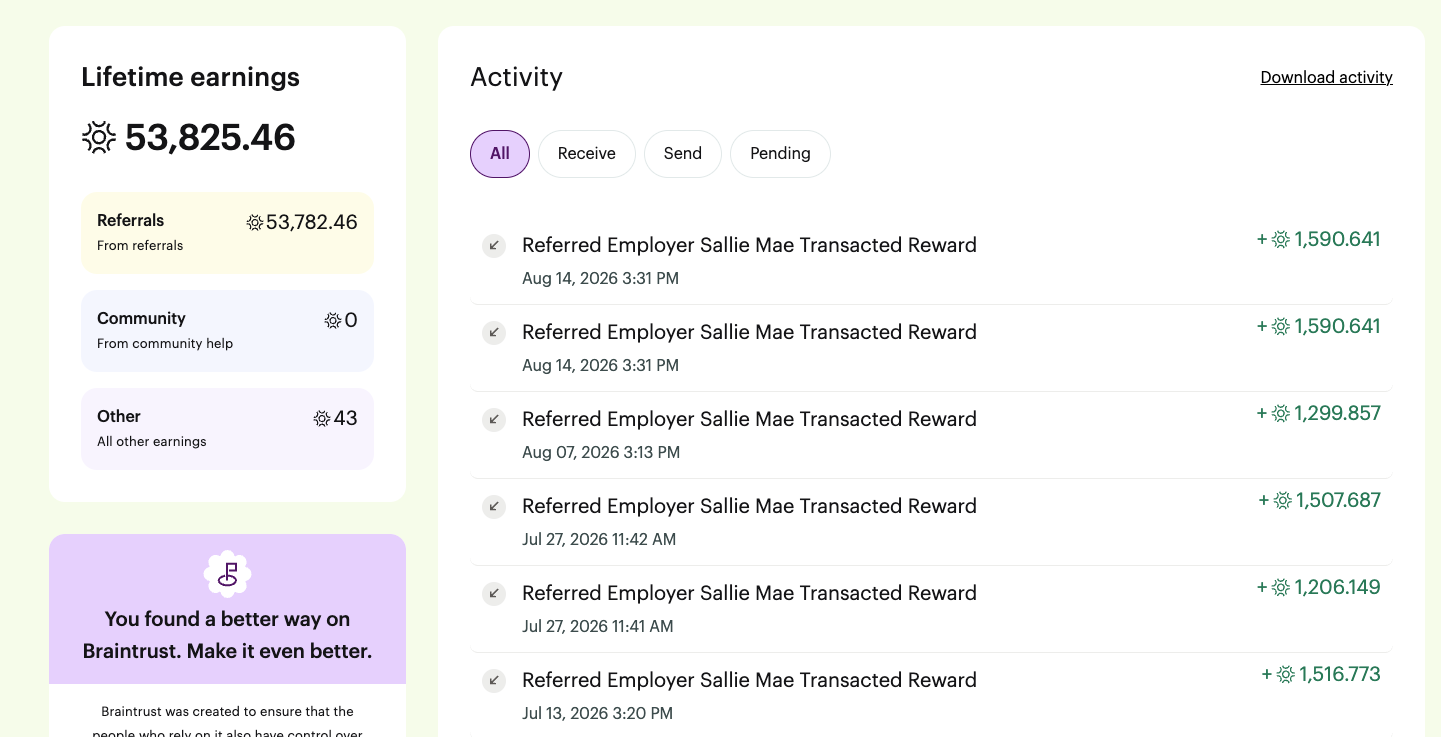
Task: Open the Referrals earnings card
Action: coord(227,232)
